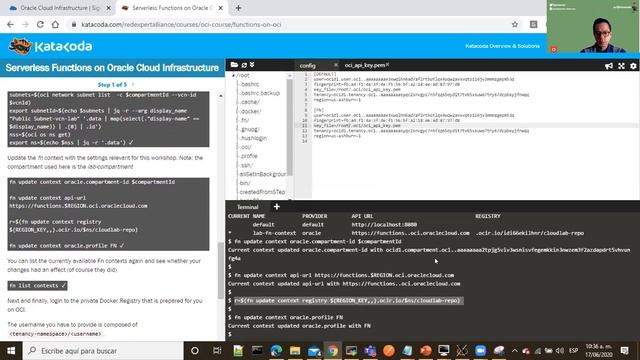Click the 'Step 1 of 5' label
This screenshot has width=640, height=360.
pyautogui.click(x=112, y=84)
